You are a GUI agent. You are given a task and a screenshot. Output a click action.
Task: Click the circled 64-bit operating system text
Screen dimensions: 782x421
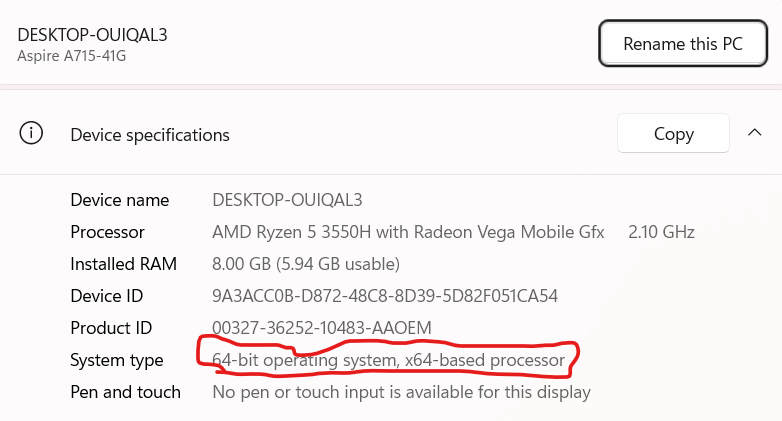click(x=388, y=360)
